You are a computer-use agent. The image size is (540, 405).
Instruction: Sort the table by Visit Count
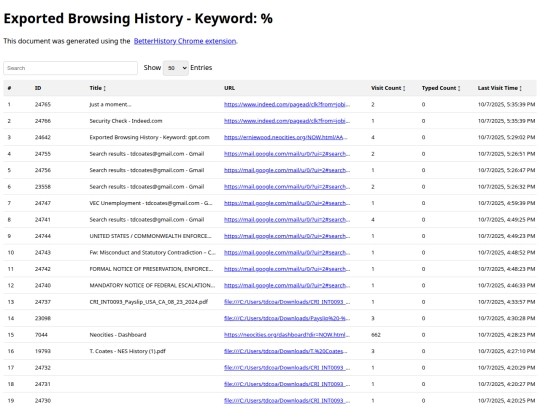point(388,88)
